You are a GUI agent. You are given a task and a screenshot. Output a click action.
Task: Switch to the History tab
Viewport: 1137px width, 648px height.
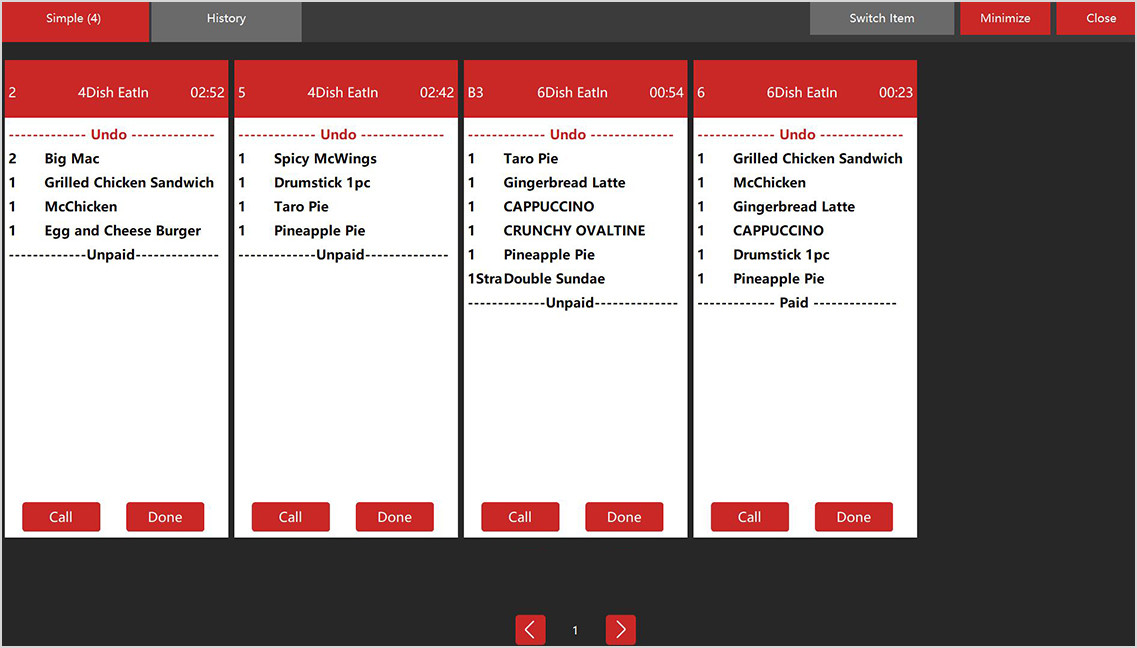point(226,19)
